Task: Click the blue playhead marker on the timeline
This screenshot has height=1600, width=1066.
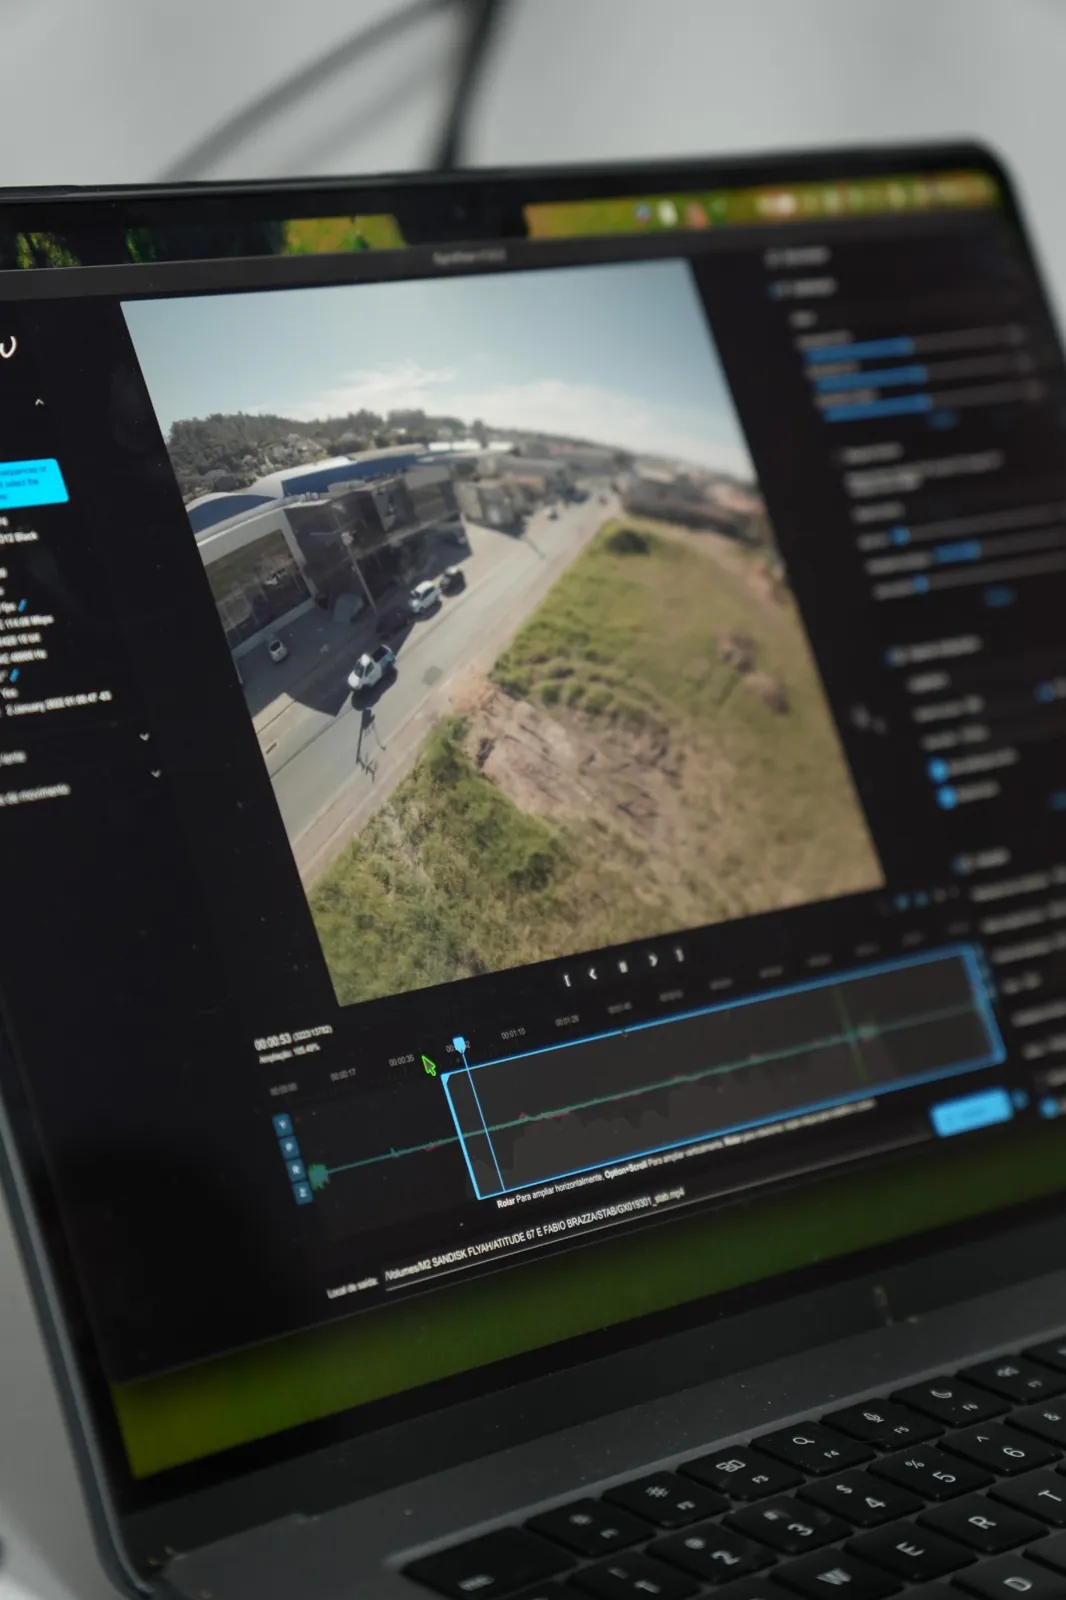Action: coord(459,1045)
